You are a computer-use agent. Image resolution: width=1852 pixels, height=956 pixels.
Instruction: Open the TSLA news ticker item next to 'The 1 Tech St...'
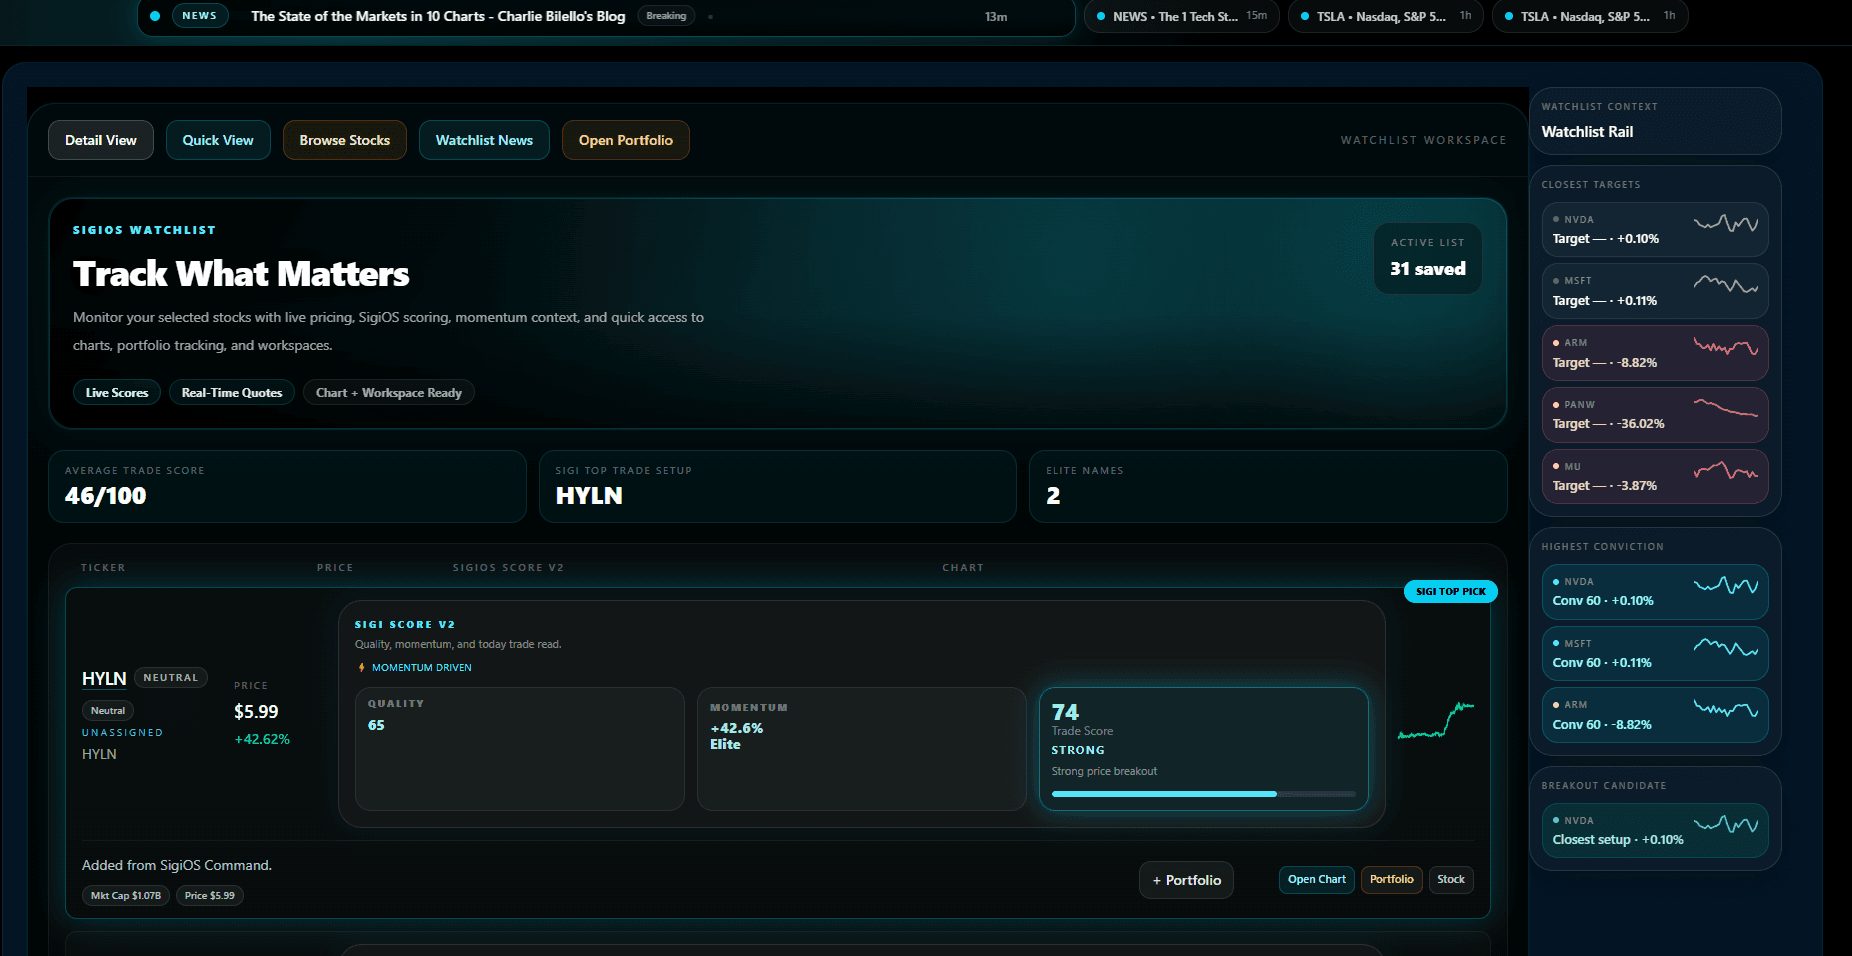(x=1386, y=16)
